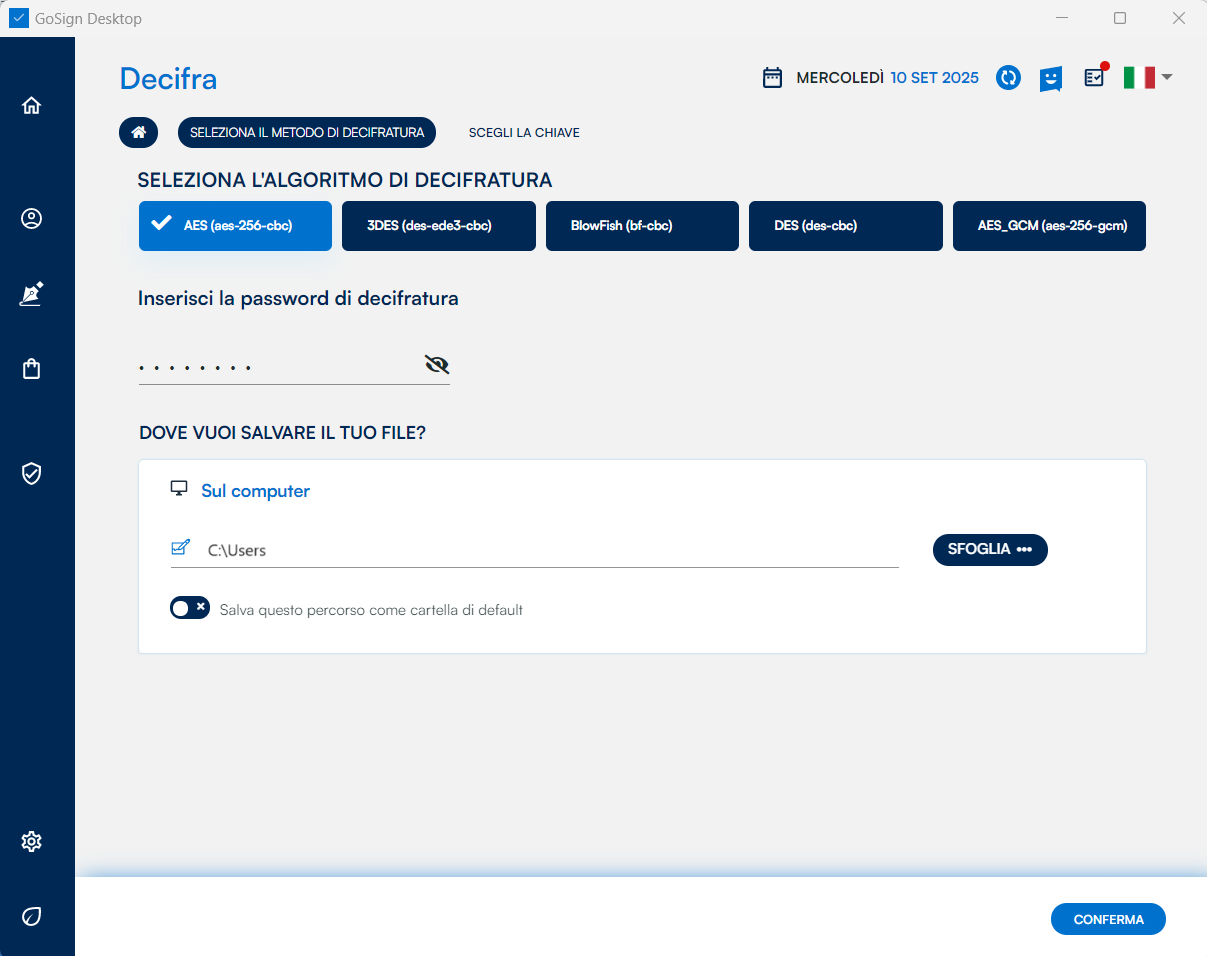Go to the Scegli la chiave step
The width and height of the screenshot is (1207, 956).
(524, 133)
